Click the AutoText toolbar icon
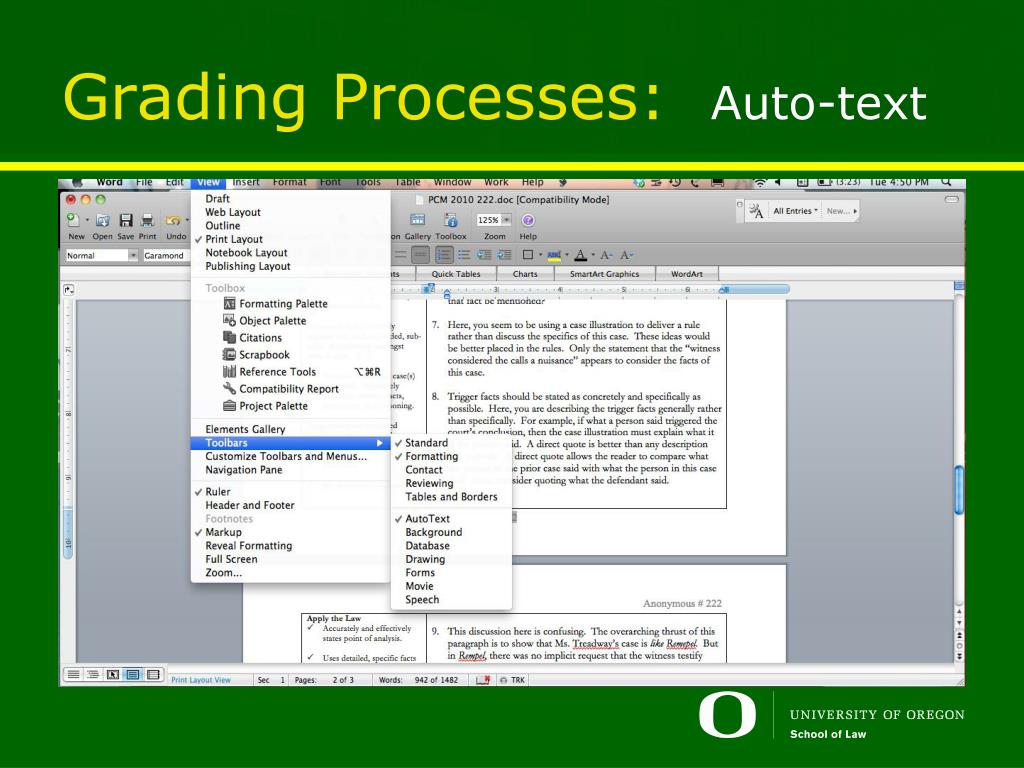The image size is (1024, 768). point(756,211)
